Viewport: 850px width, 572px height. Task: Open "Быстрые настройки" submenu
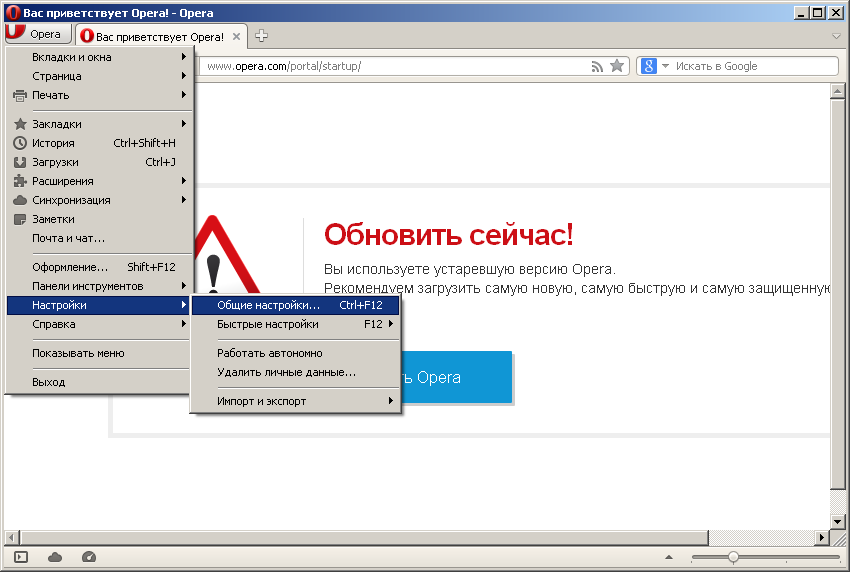[295, 324]
